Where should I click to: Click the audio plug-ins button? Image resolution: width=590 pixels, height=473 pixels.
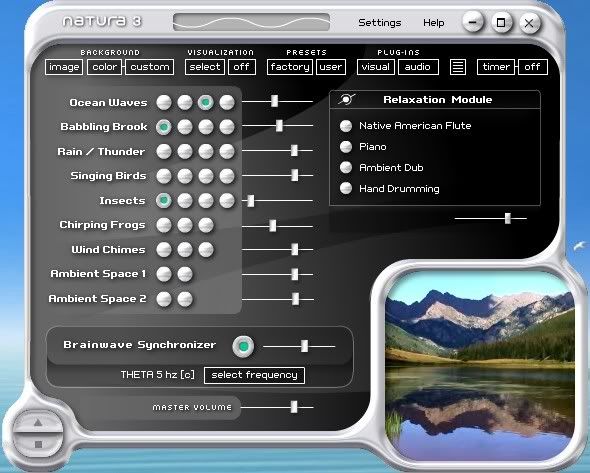click(418, 67)
